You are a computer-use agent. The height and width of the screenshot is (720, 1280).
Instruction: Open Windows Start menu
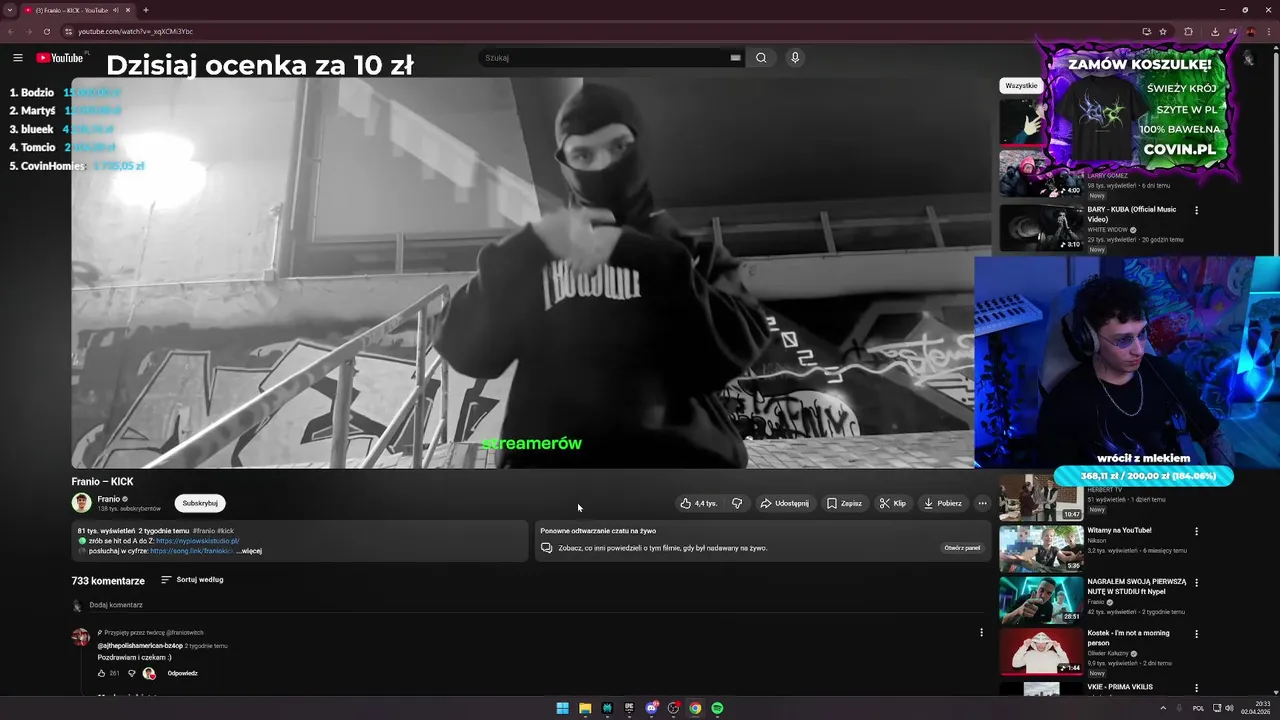coord(563,708)
